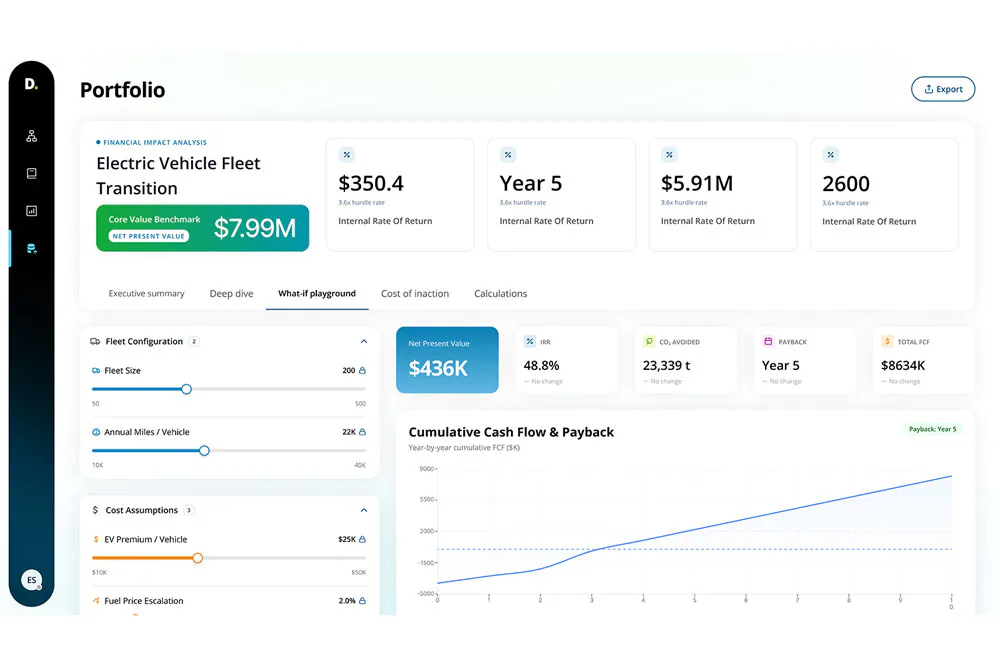Switch to Executive summary tab
This screenshot has height=667, width=1000.
pyautogui.click(x=146, y=293)
